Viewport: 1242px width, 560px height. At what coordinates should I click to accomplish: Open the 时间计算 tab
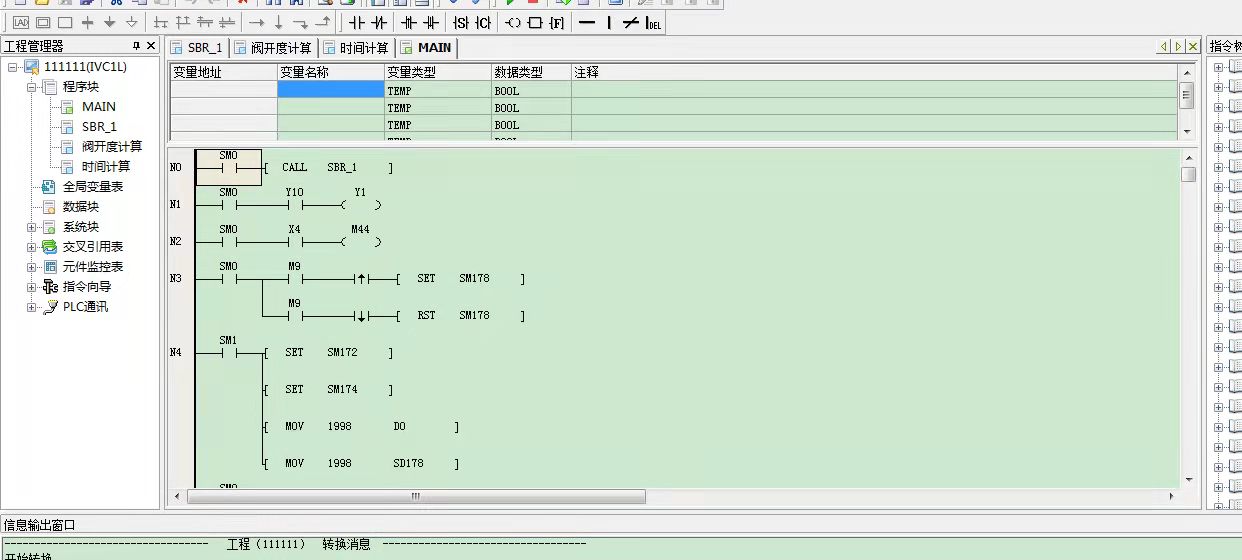(357, 47)
